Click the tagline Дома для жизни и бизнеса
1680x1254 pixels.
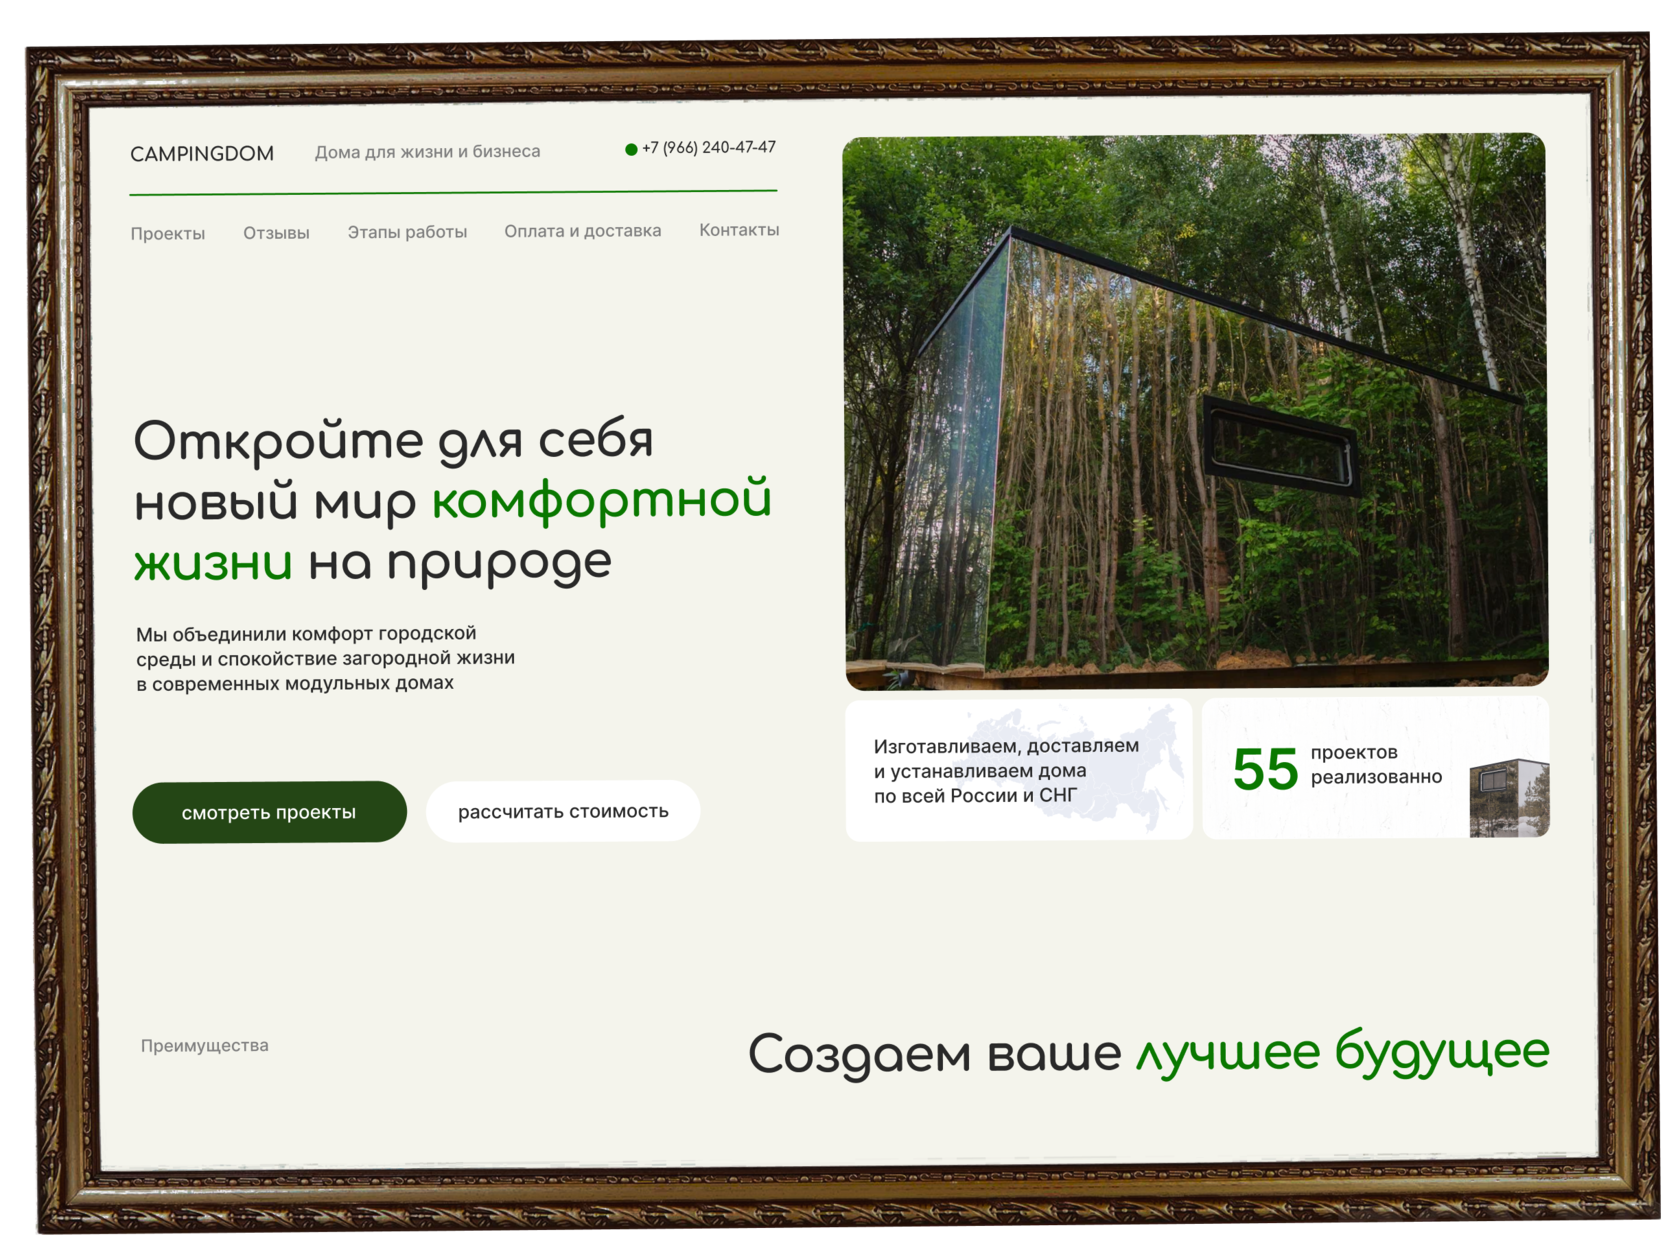pyautogui.click(x=428, y=151)
